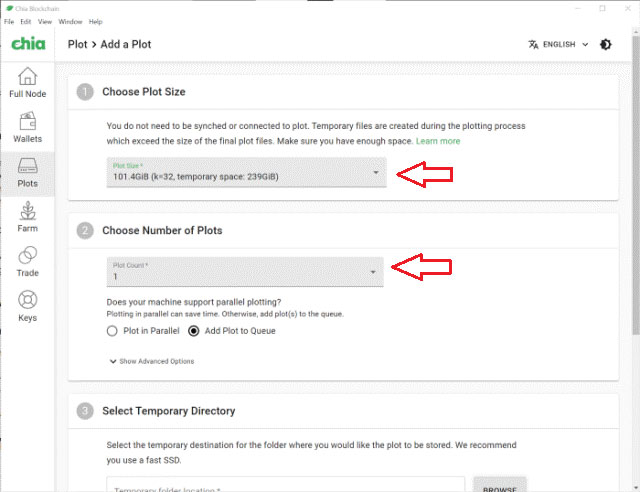Click the vertical scrollbar thumb
This screenshot has height=492, width=640.
point(636,186)
